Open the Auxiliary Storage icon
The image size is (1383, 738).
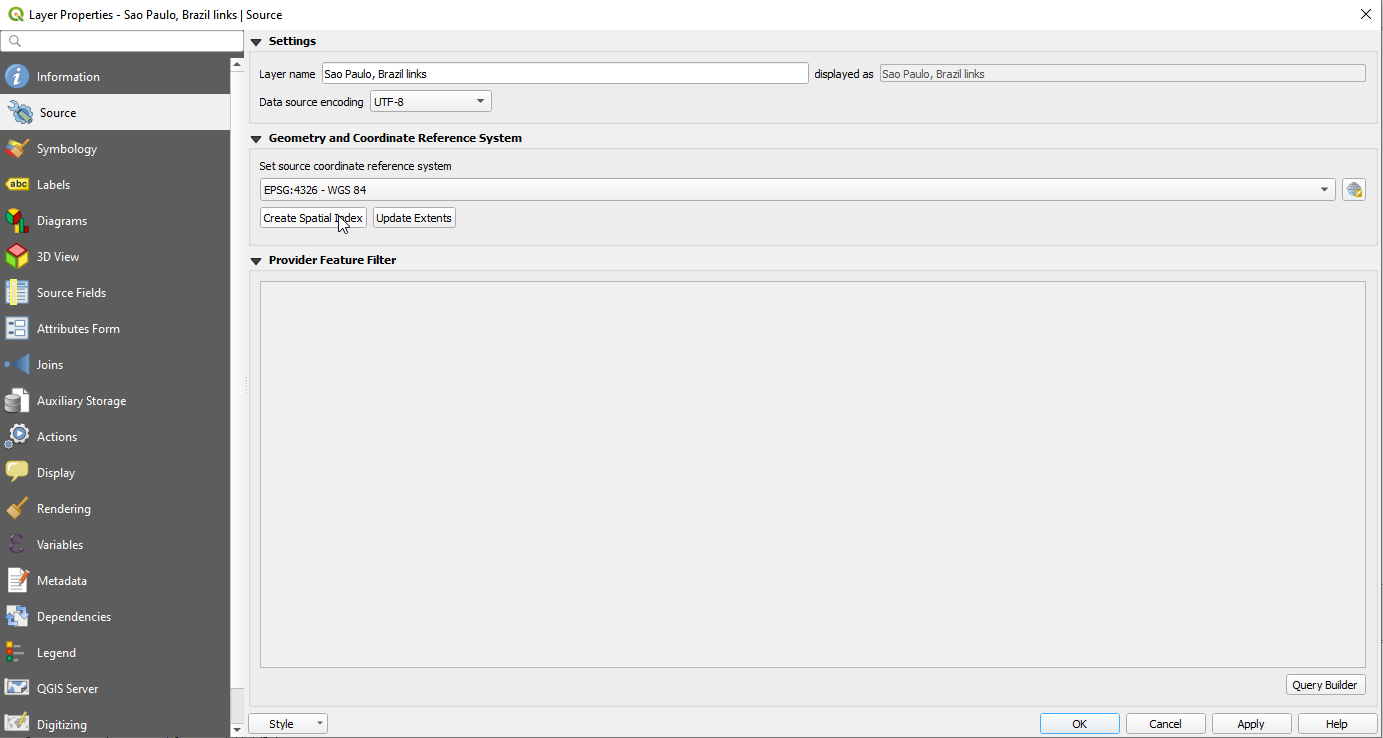17,401
